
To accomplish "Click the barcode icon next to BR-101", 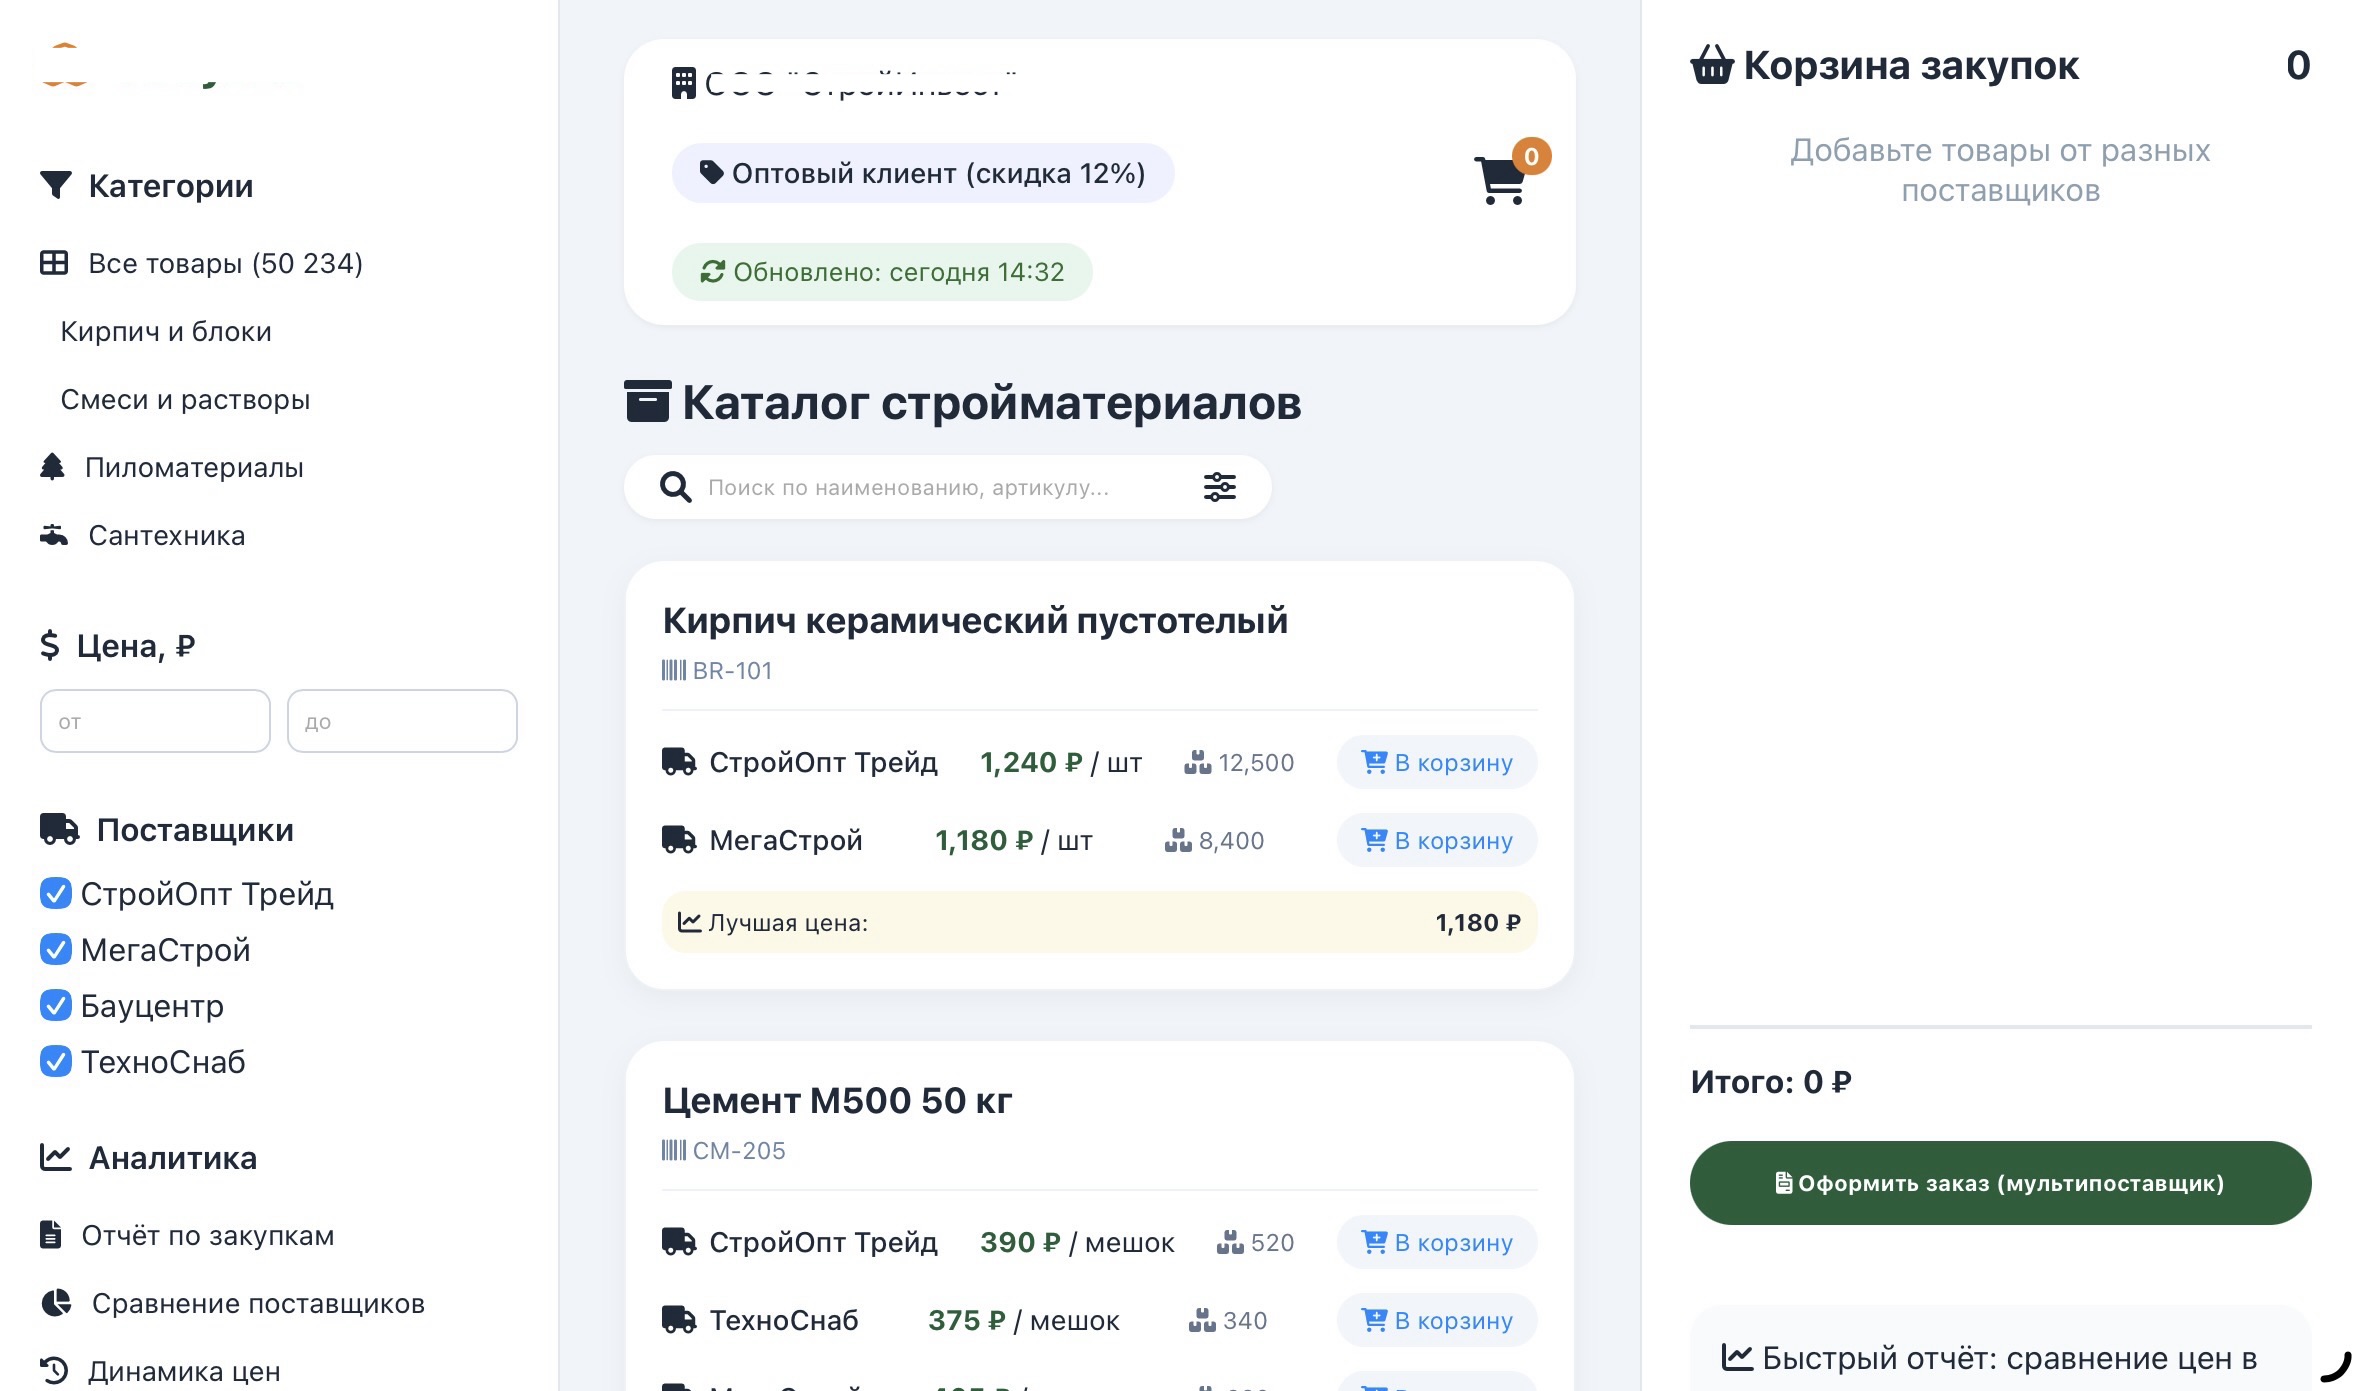I will point(672,669).
